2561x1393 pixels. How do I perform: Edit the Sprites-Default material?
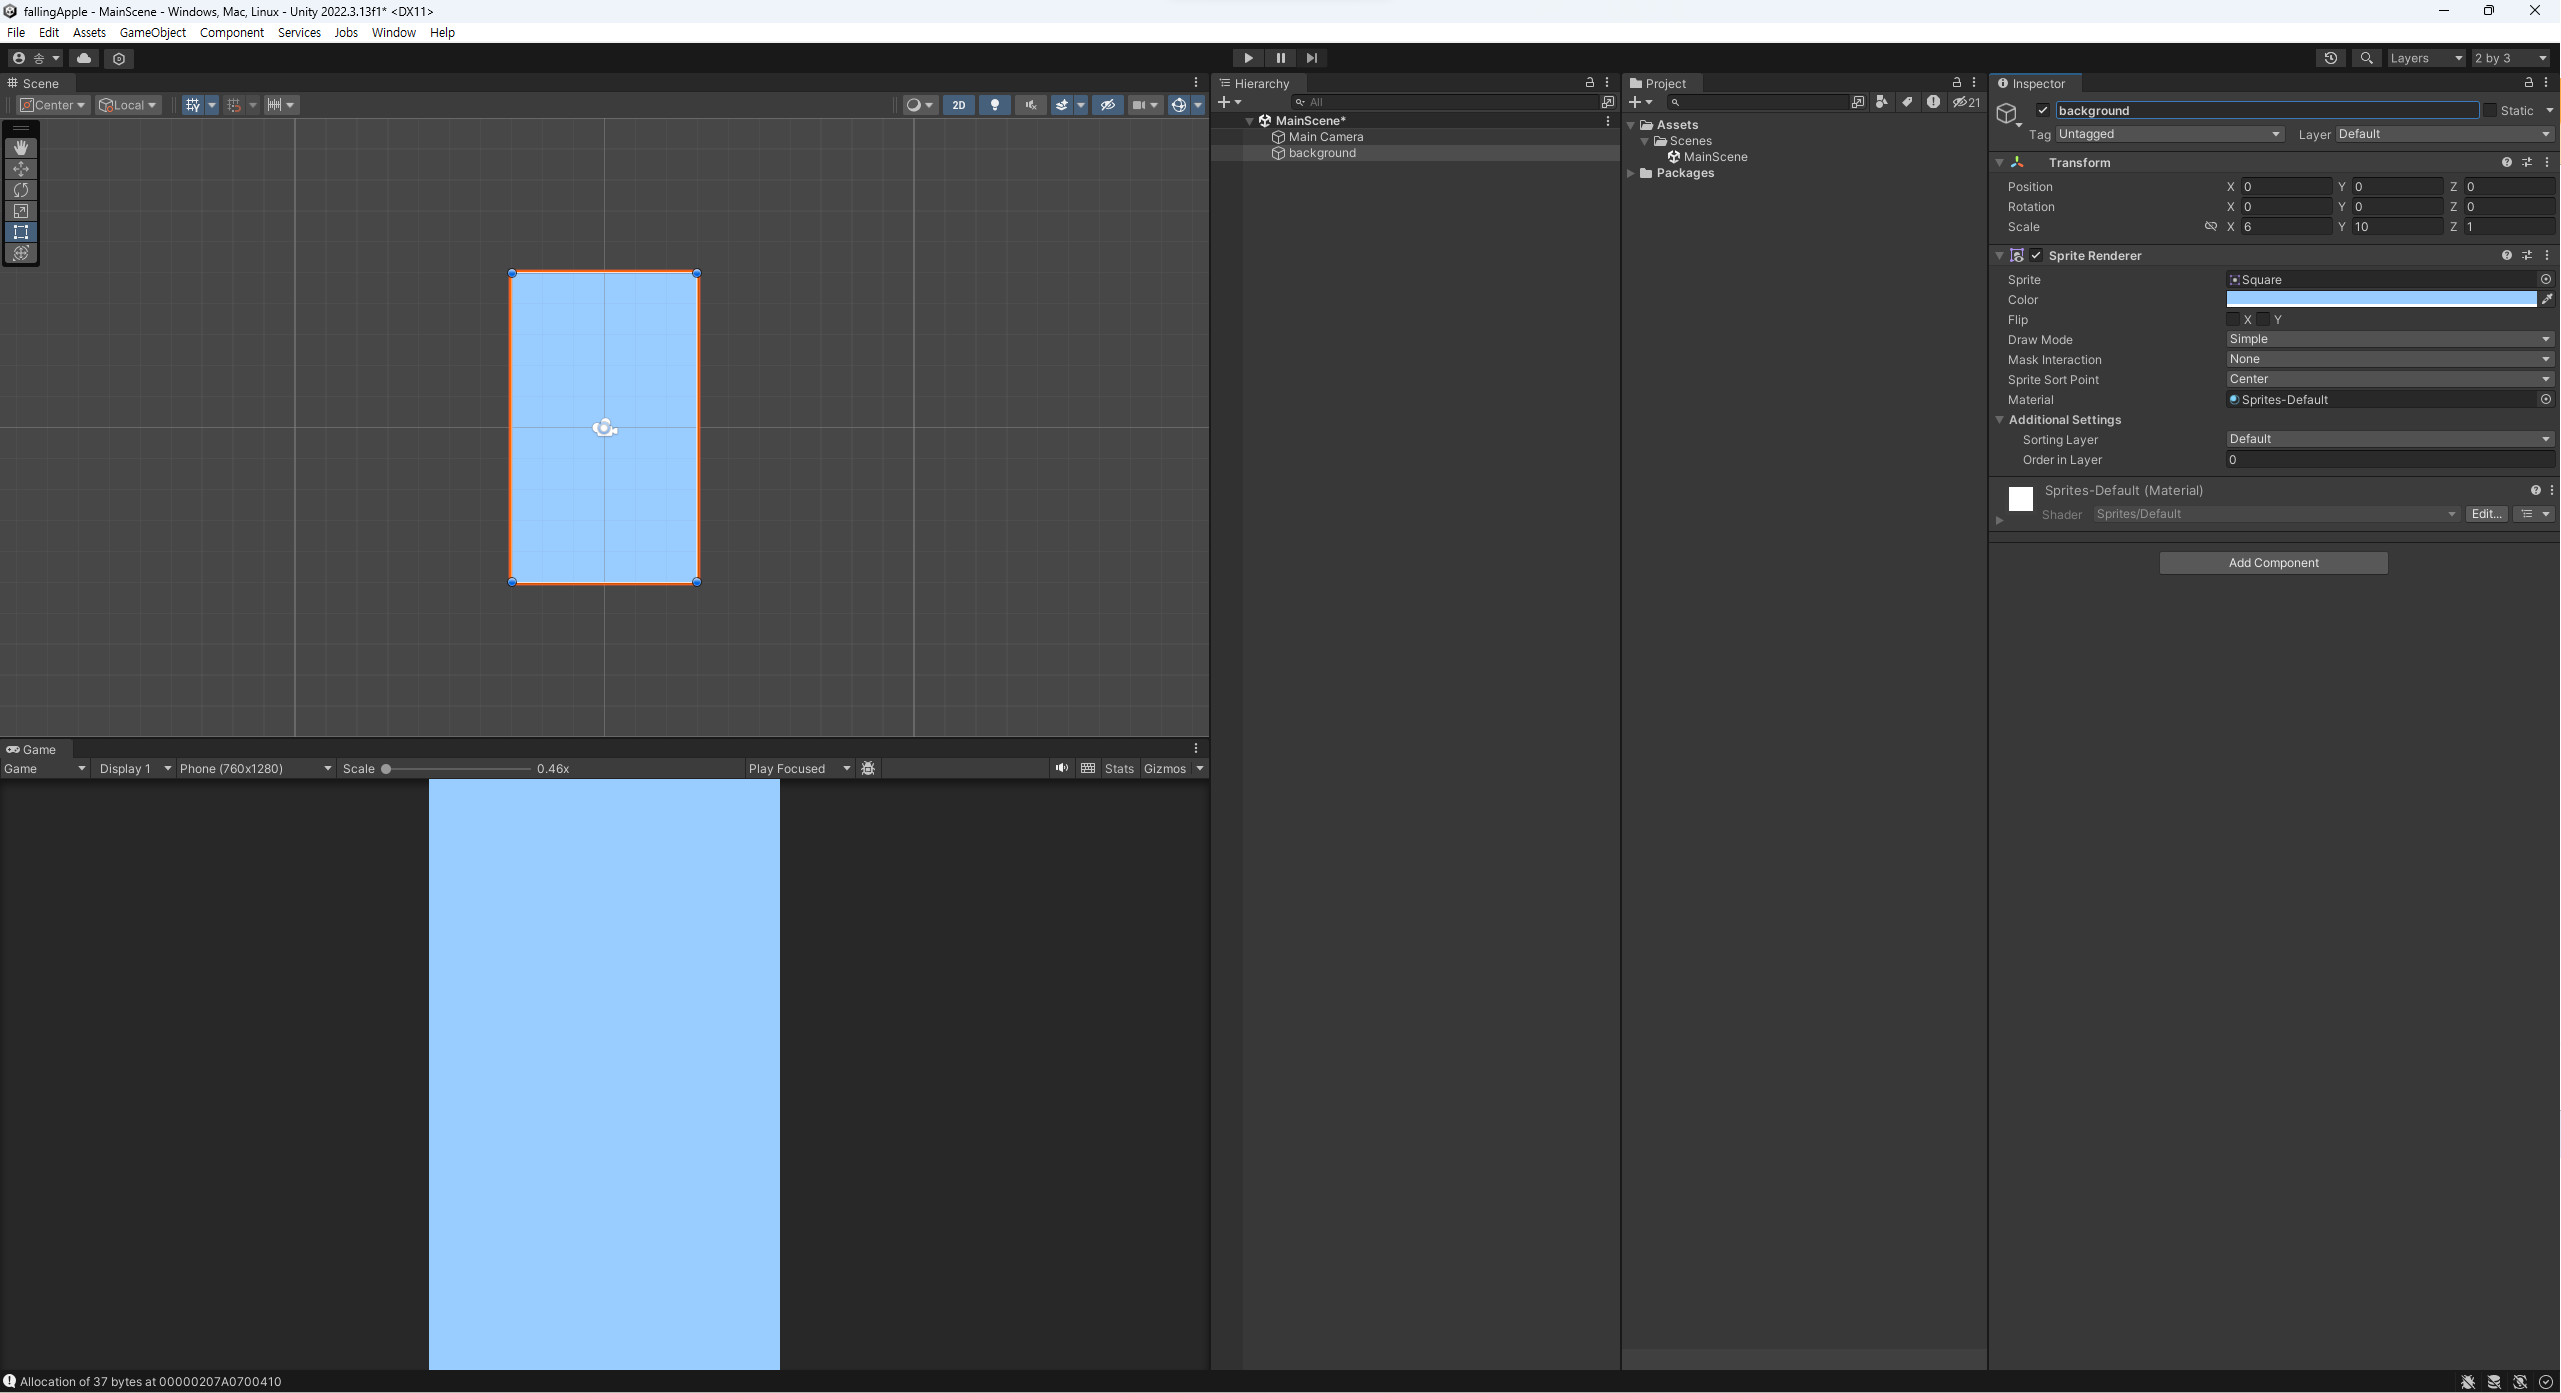pos(2486,513)
